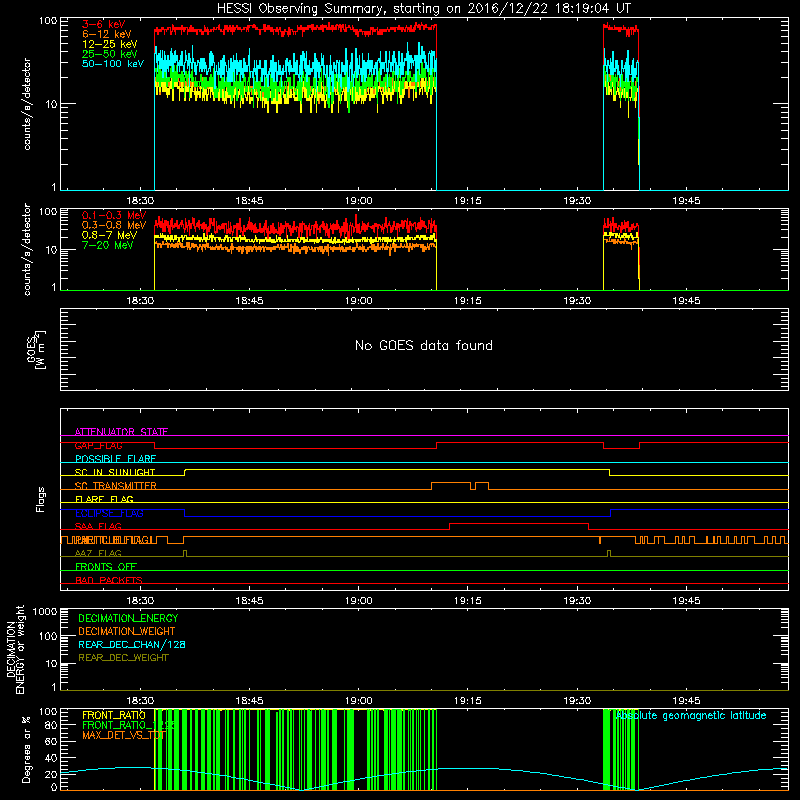Image resolution: width=800 pixels, height=800 pixels.
Task: Click the 19:00 tick label under top plot
Action: coord(359,201)
